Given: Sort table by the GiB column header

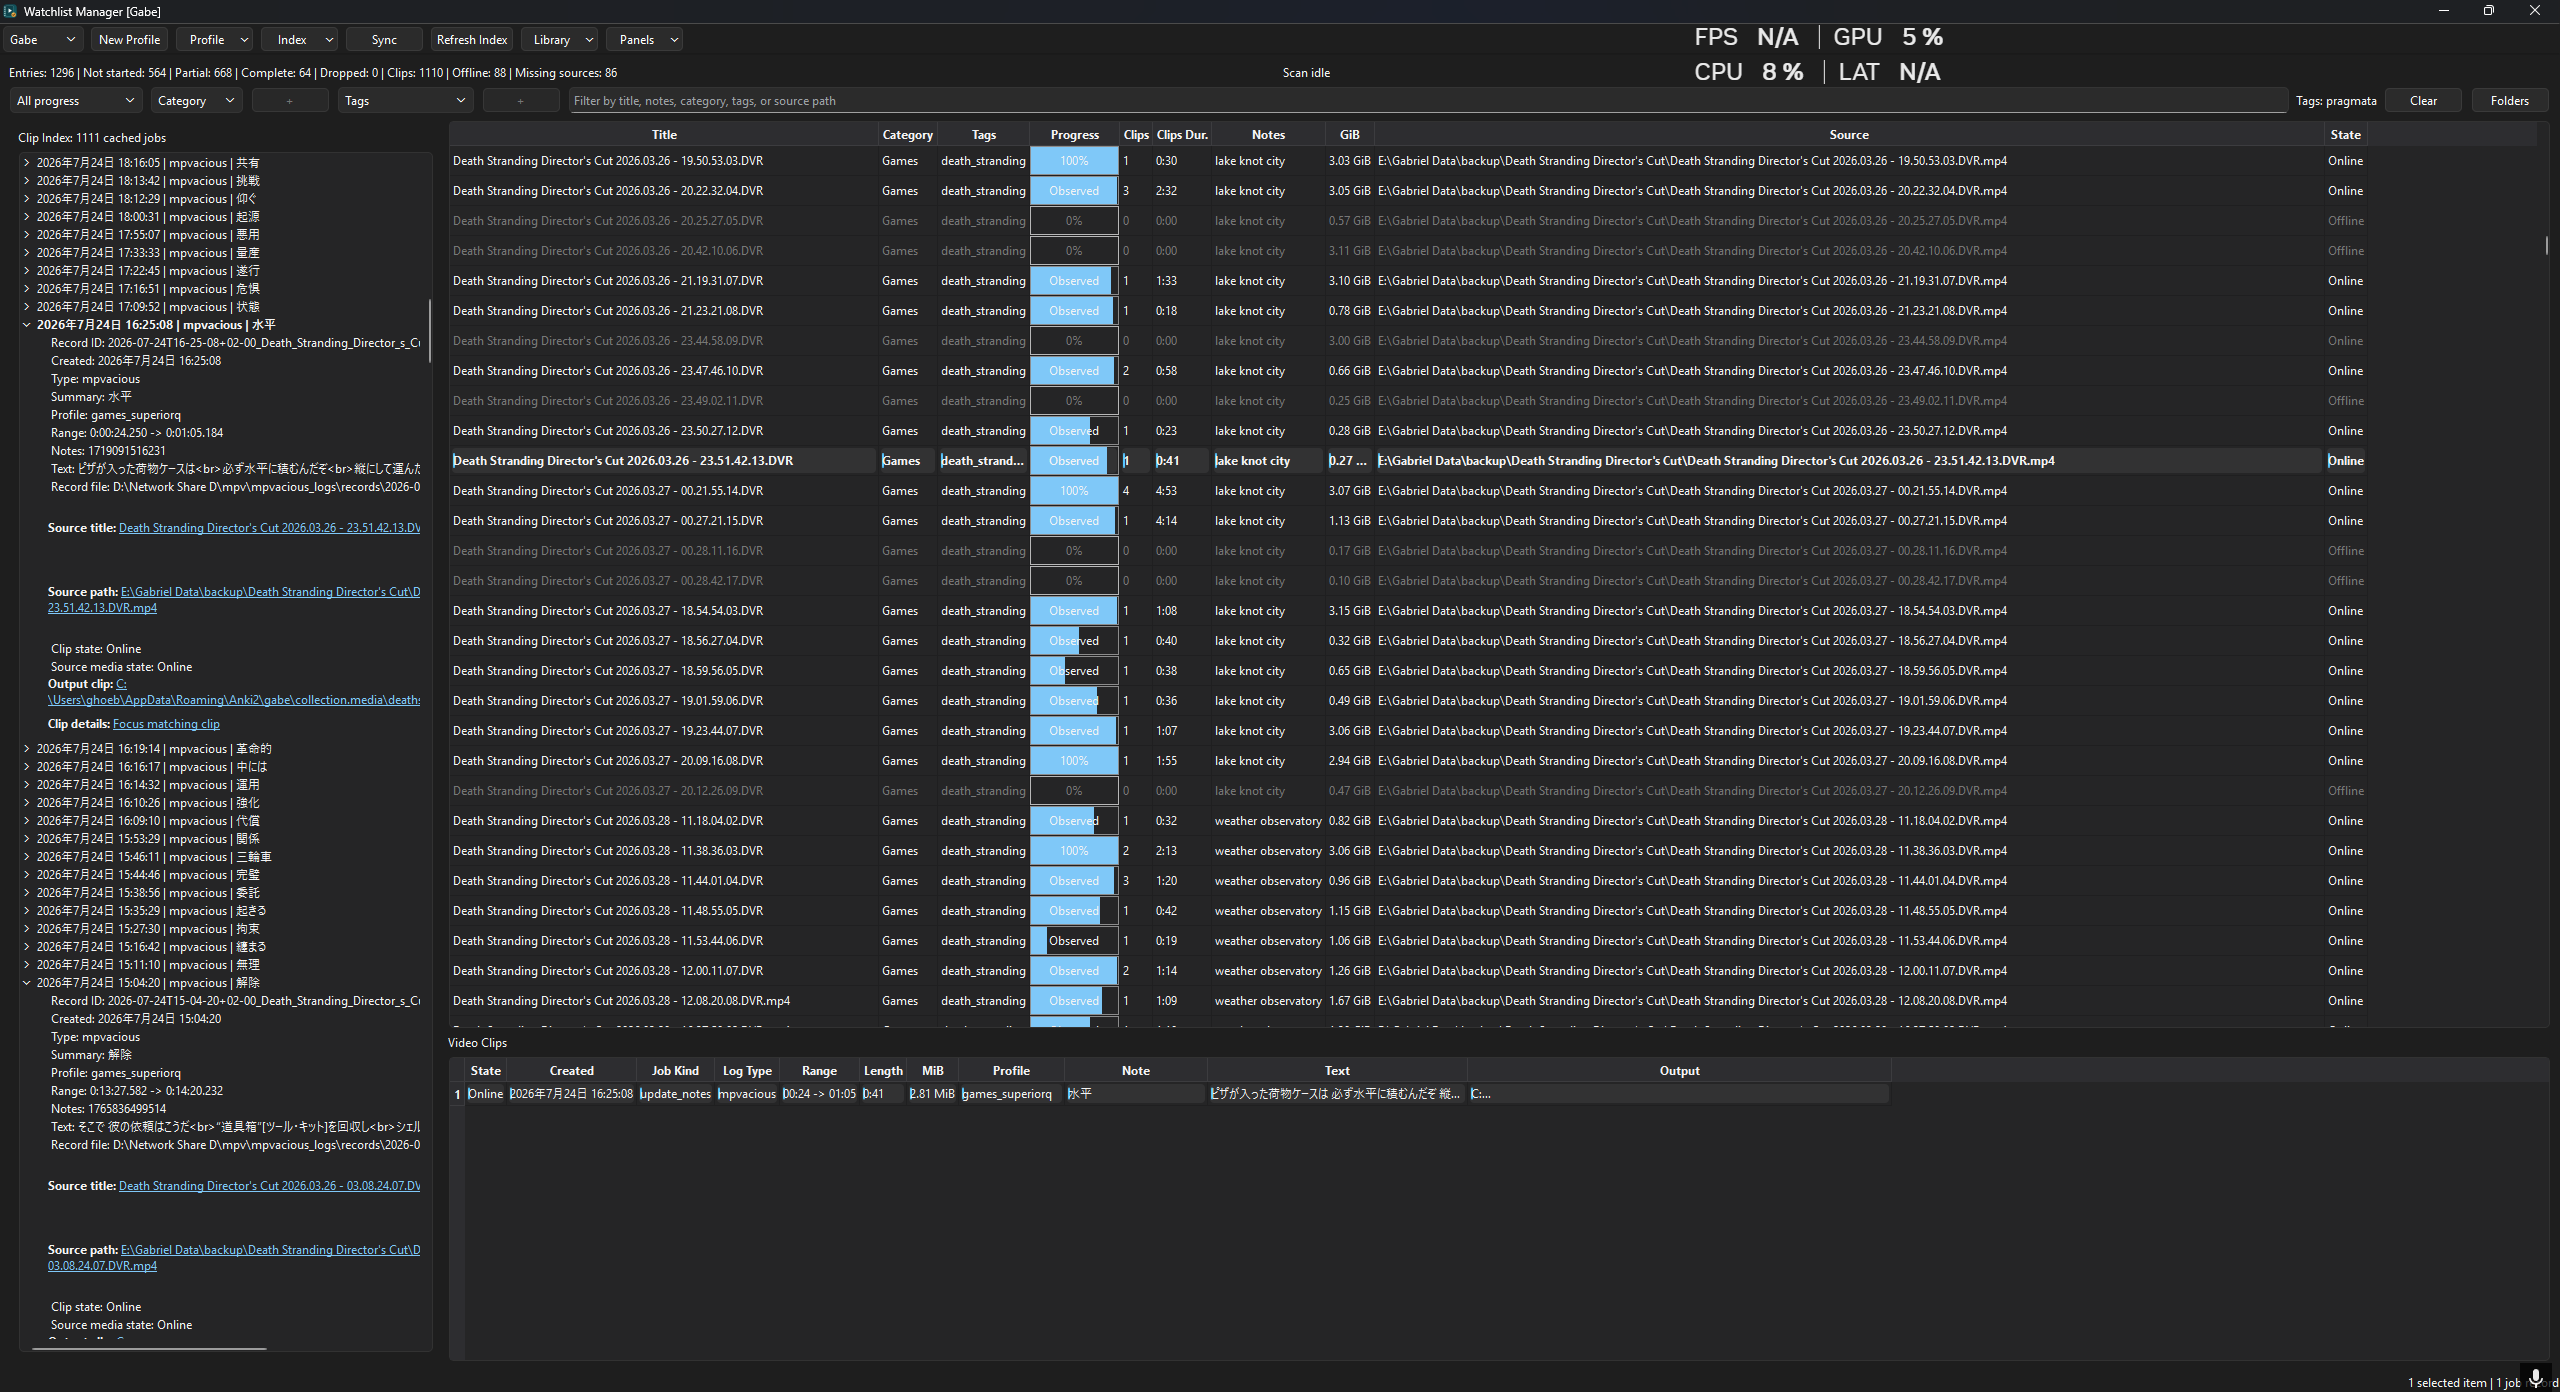Looking at the screenshot, I should (x=1349, y=135).
